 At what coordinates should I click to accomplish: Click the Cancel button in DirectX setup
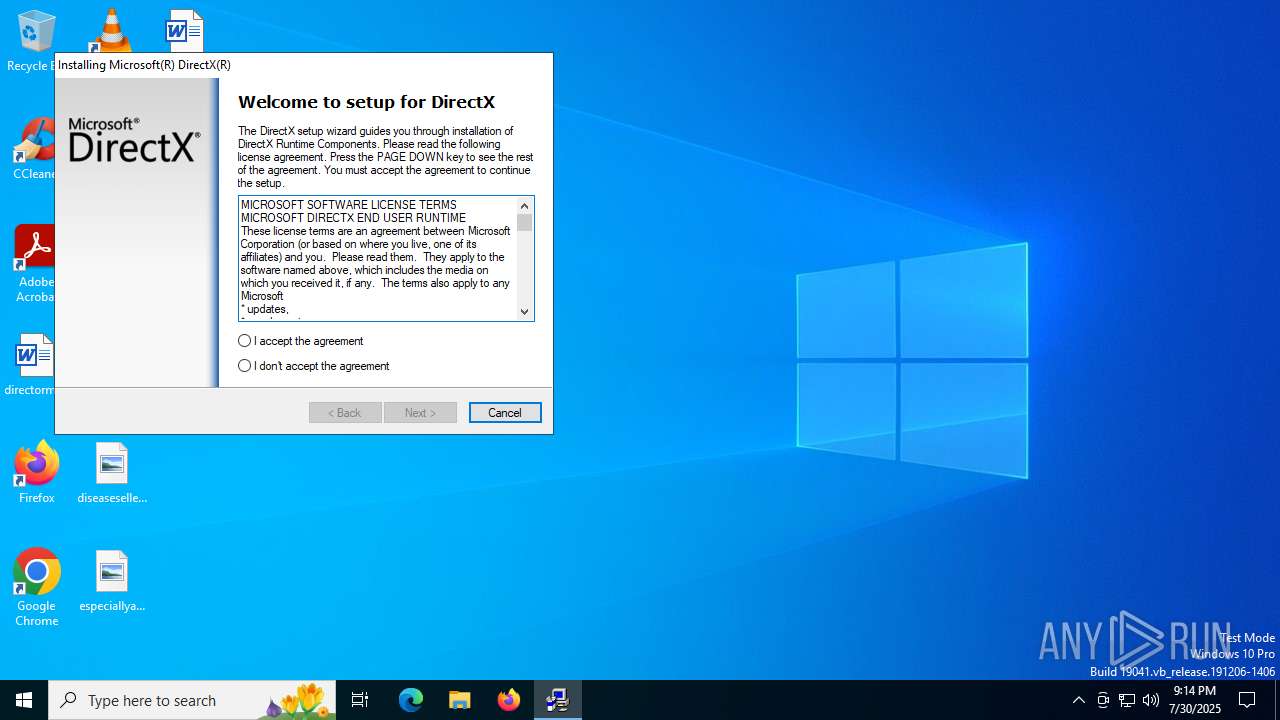(x=505, y=413)
